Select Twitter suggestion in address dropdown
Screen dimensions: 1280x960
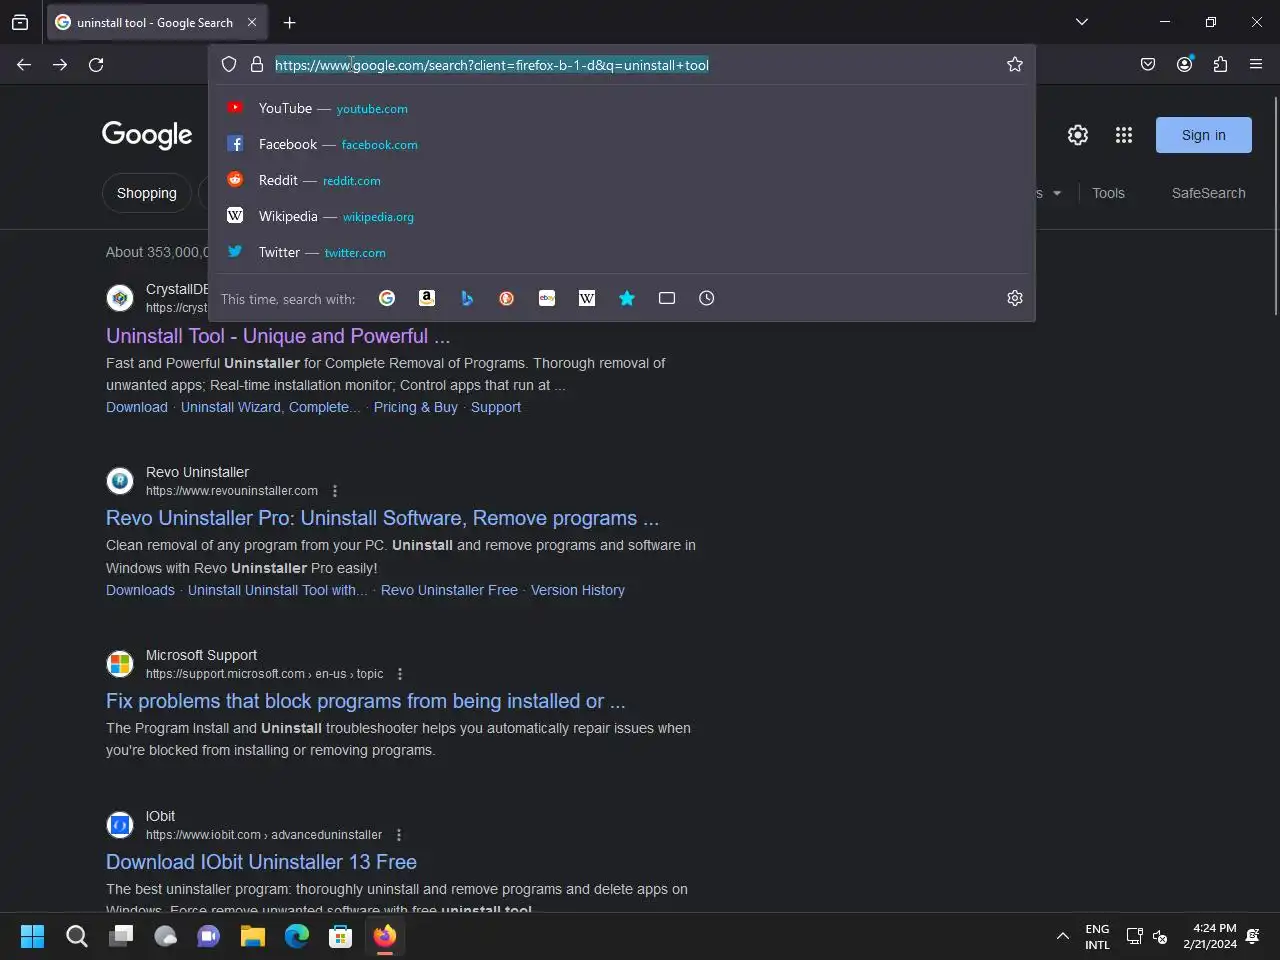(622, 252)
